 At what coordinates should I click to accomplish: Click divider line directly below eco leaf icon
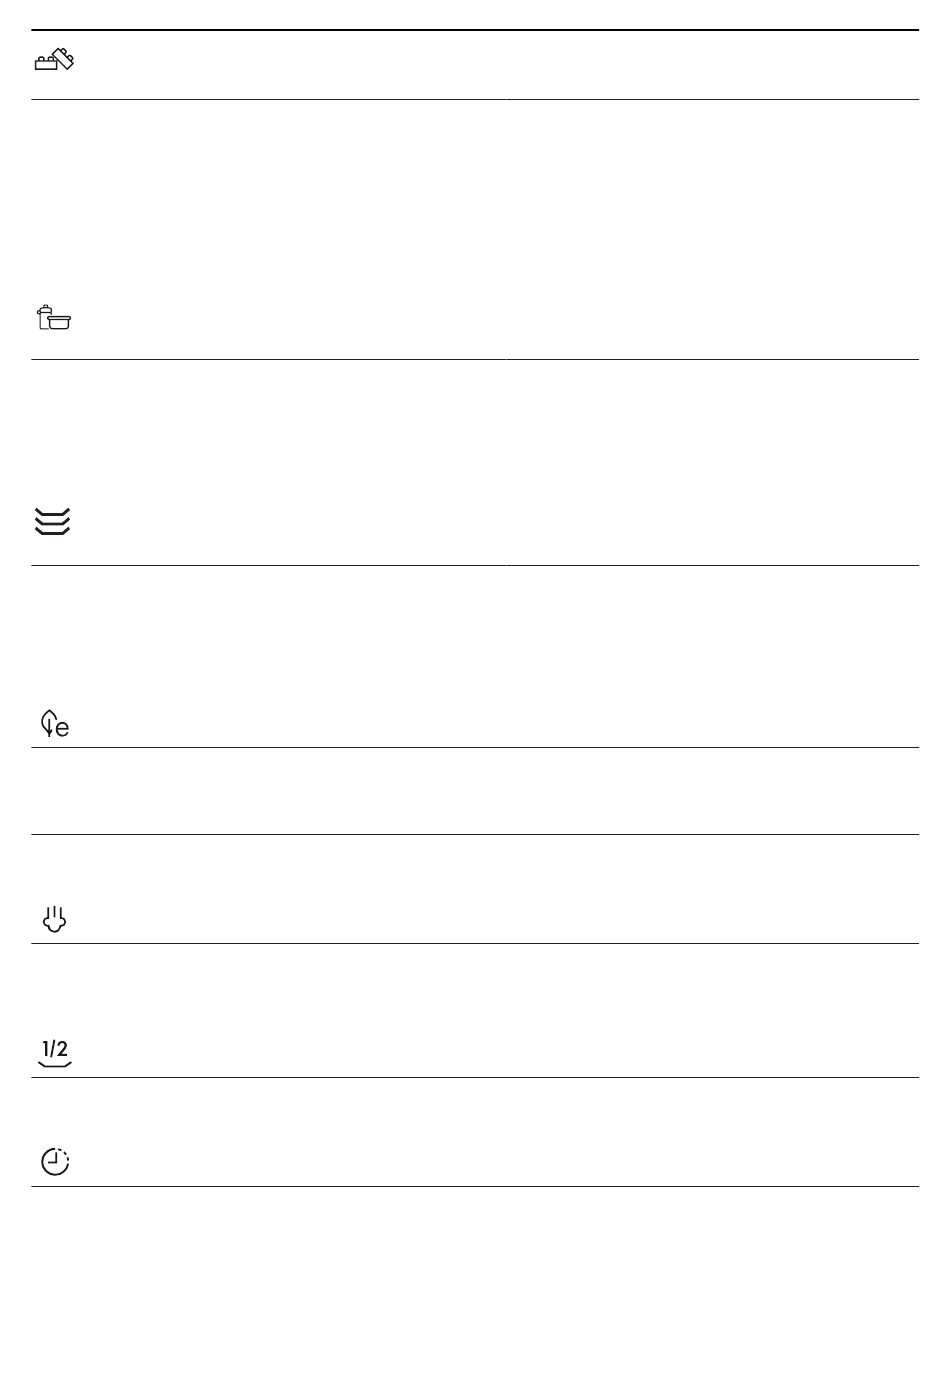[x=475, y=747]
